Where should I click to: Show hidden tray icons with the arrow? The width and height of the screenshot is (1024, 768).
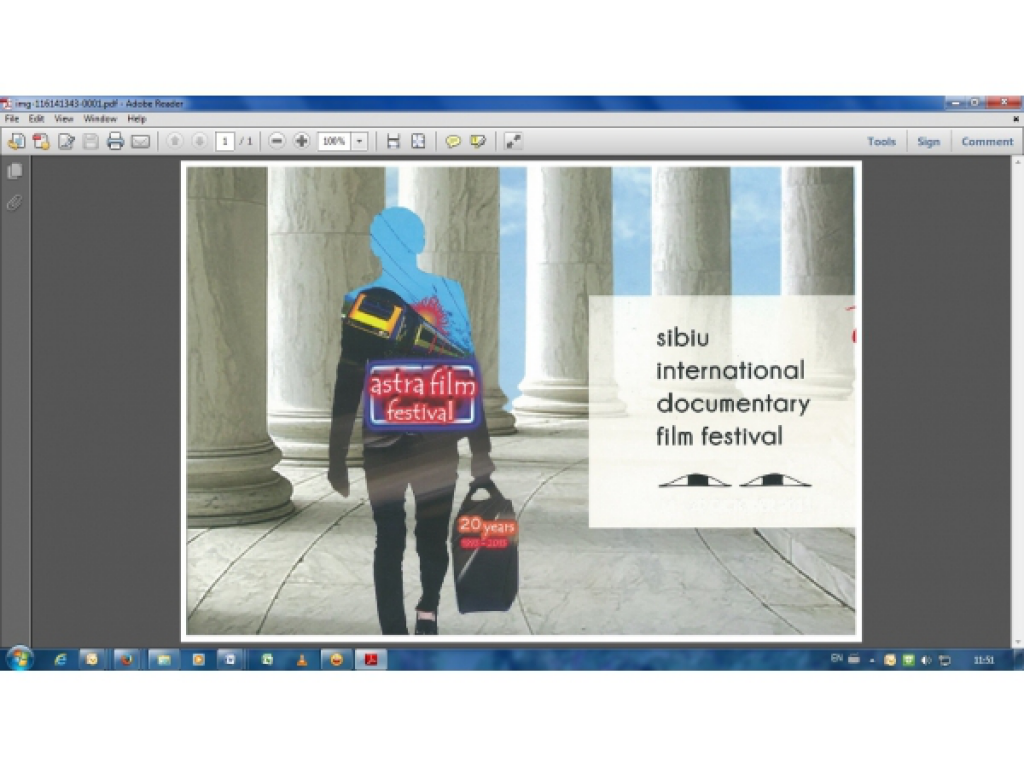(x=872, y=660)
